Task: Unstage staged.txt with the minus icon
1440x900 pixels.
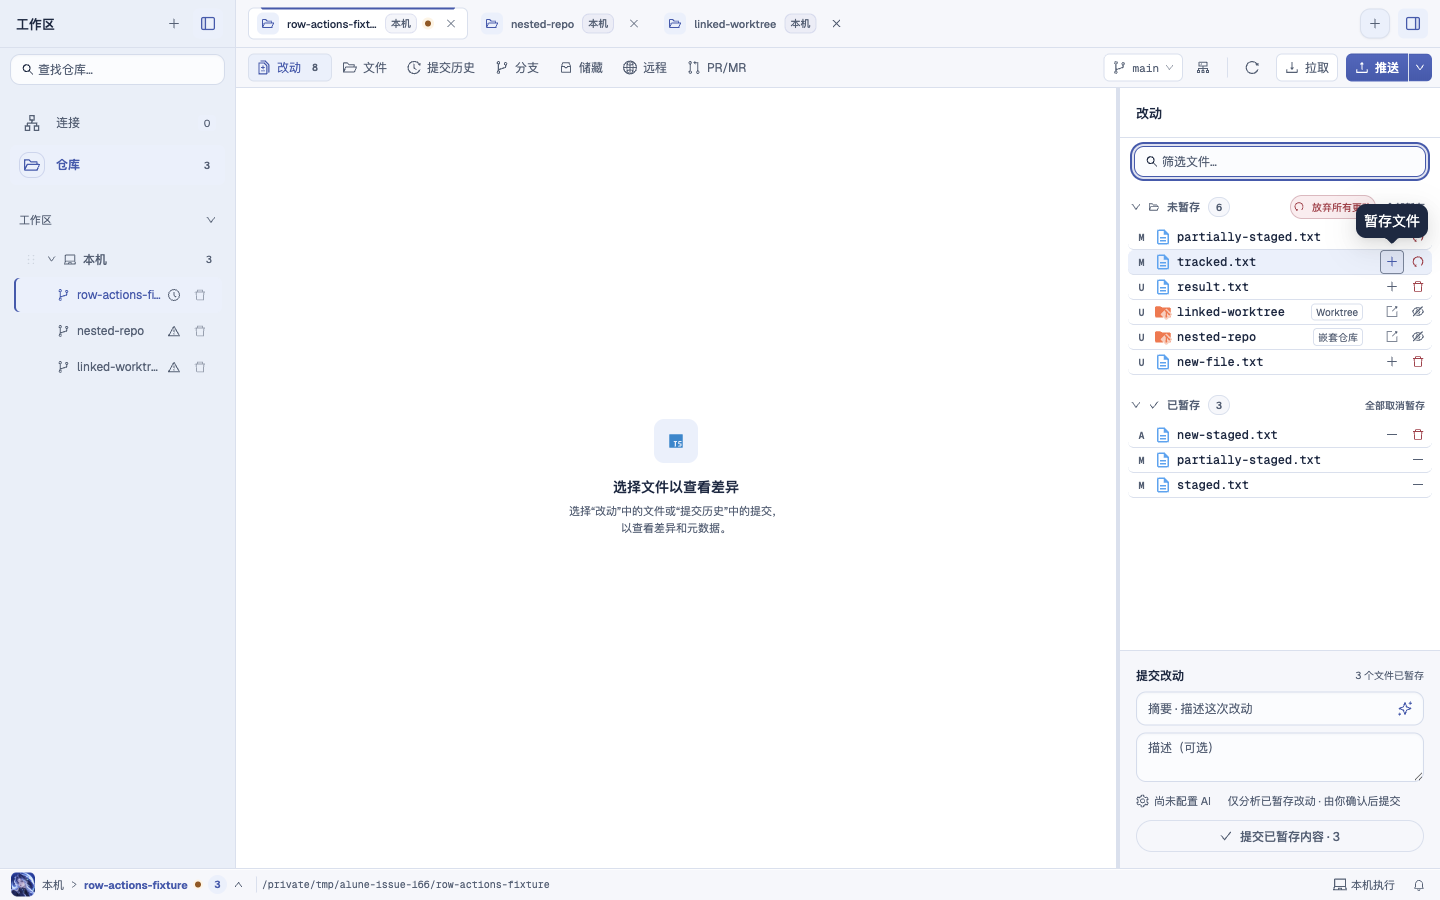Action: (x=1418, y=485)
